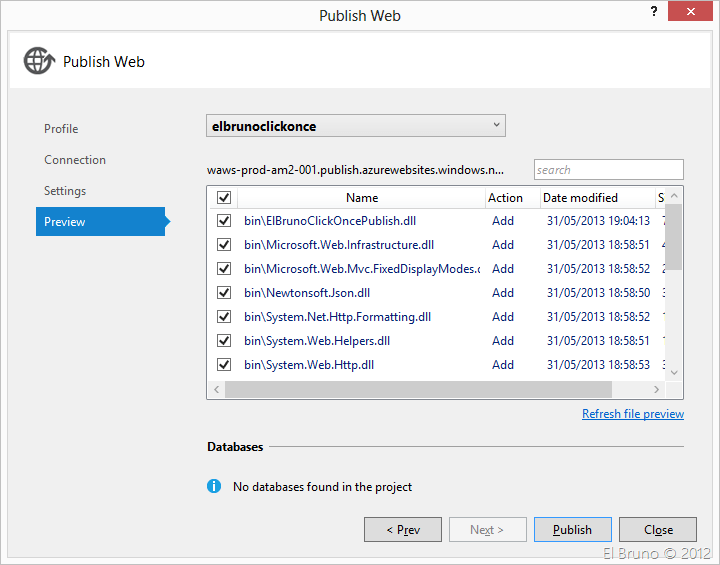
Task: Click the vertical scrollbar down arrow
Action: (674, 372)
